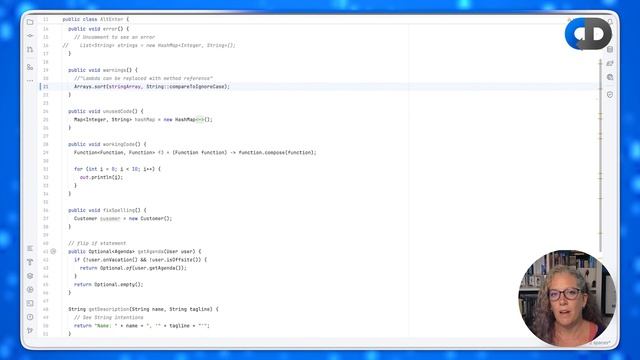Open the Terminal tool window icon

click(x=30, y=303)
